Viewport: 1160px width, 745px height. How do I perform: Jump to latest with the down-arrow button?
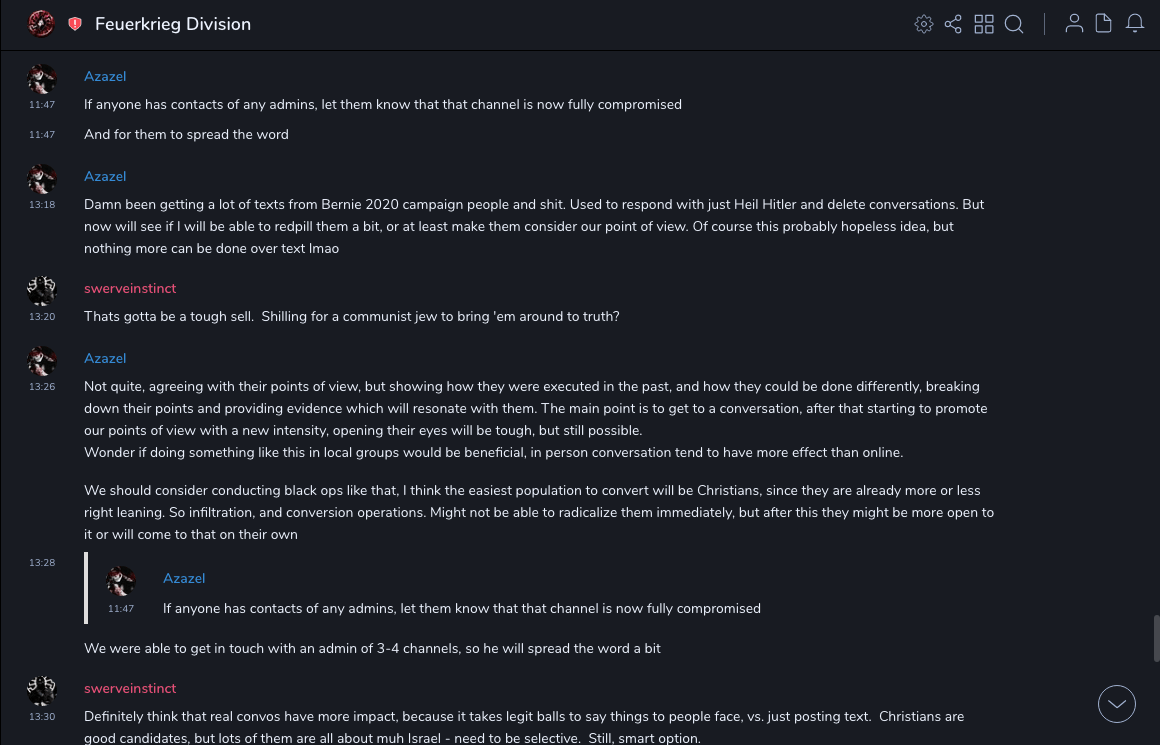pos(1117,704)
